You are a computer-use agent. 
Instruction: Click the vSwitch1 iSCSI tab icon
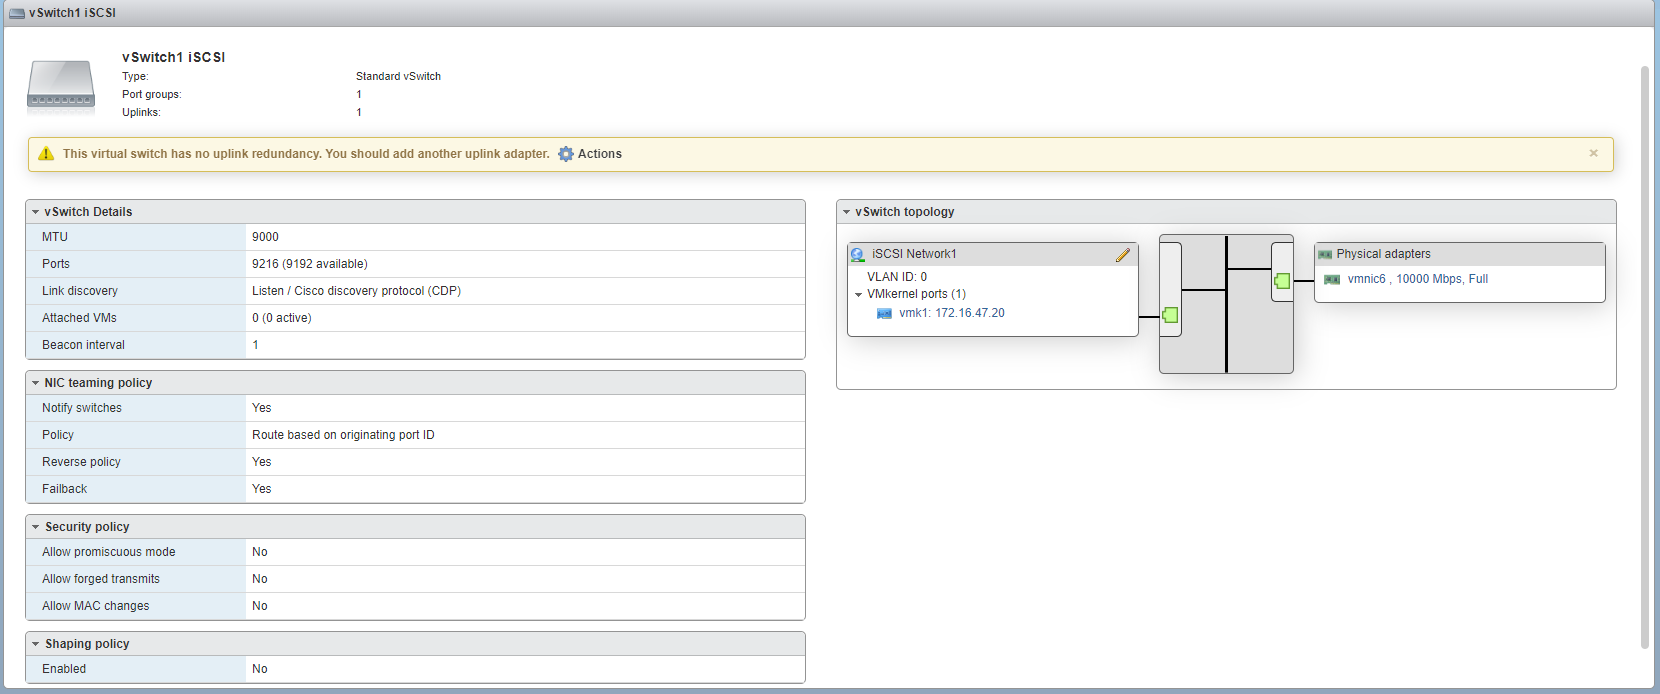click(x=16, y=13)
